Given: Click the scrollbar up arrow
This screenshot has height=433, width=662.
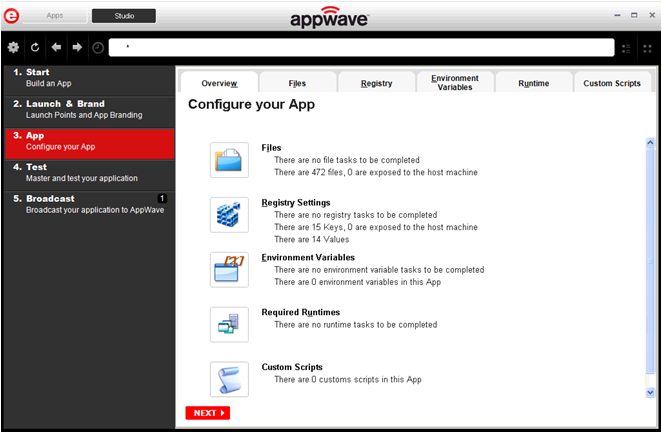Looking at the screenshot, I should (650, 143).
